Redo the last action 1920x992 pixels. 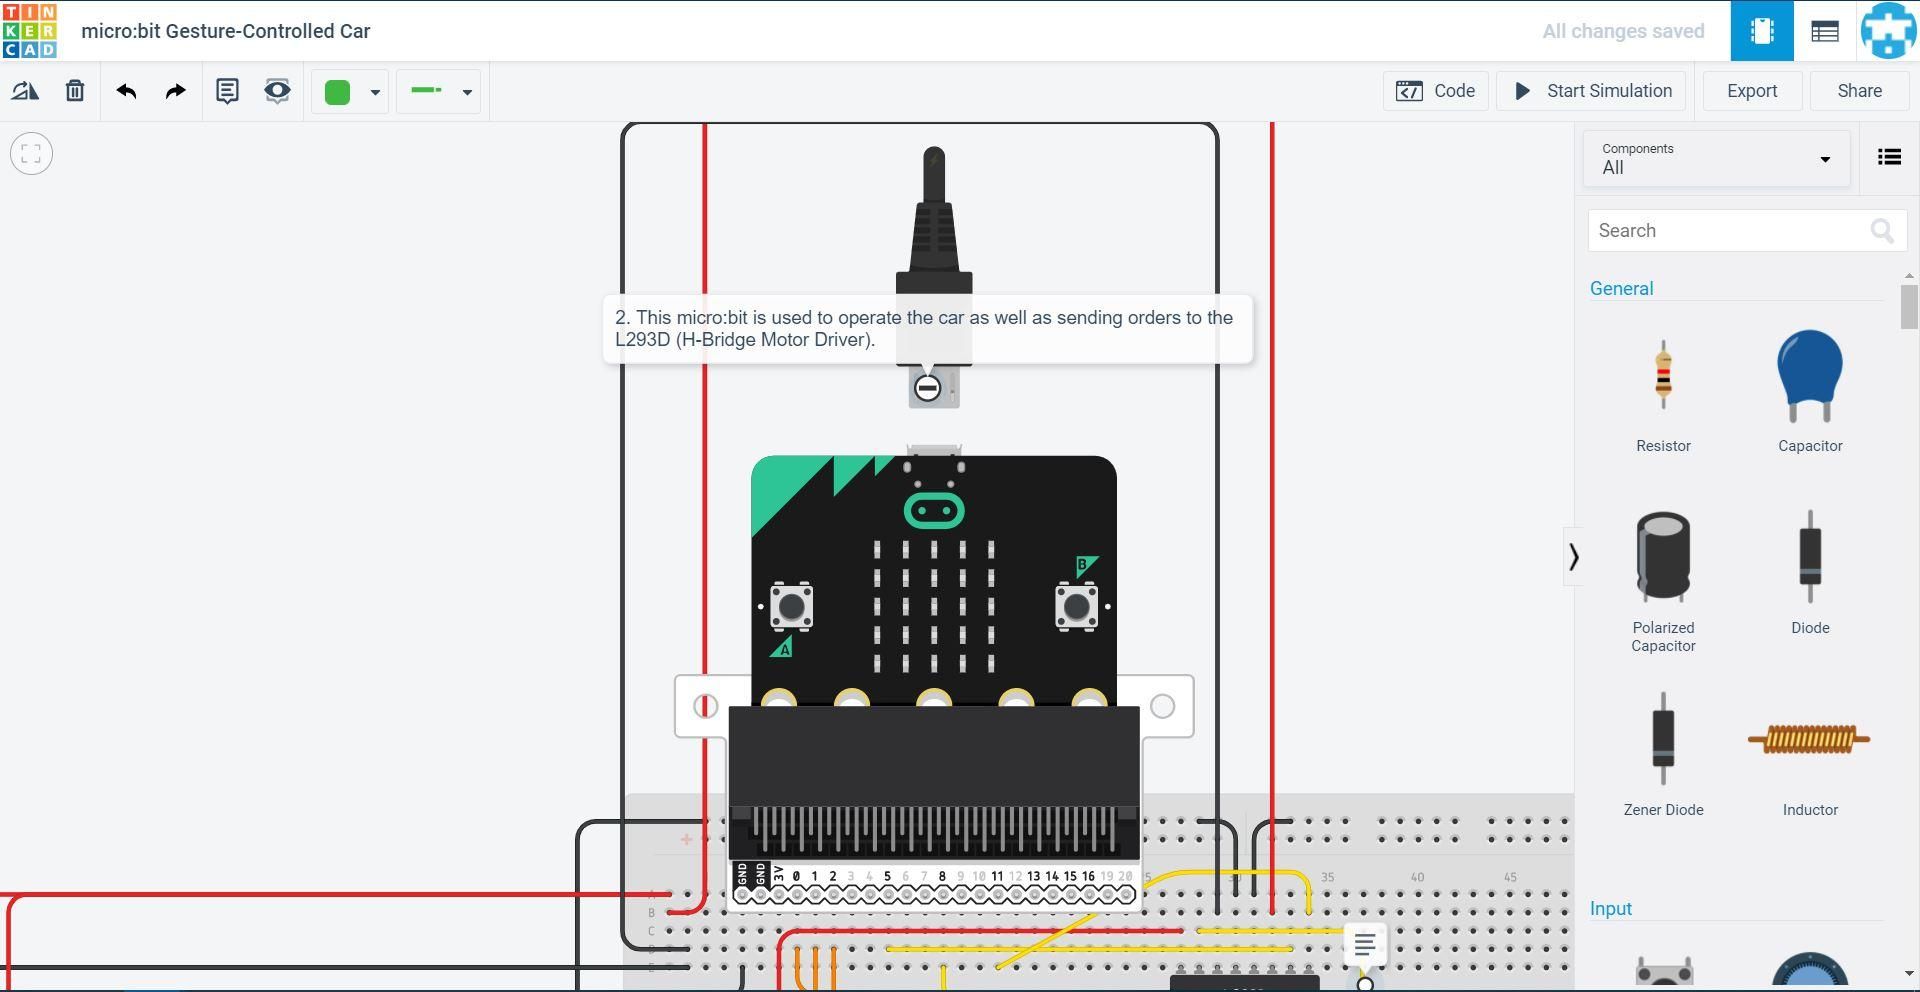pyautogui.click(x=174, y=90)
